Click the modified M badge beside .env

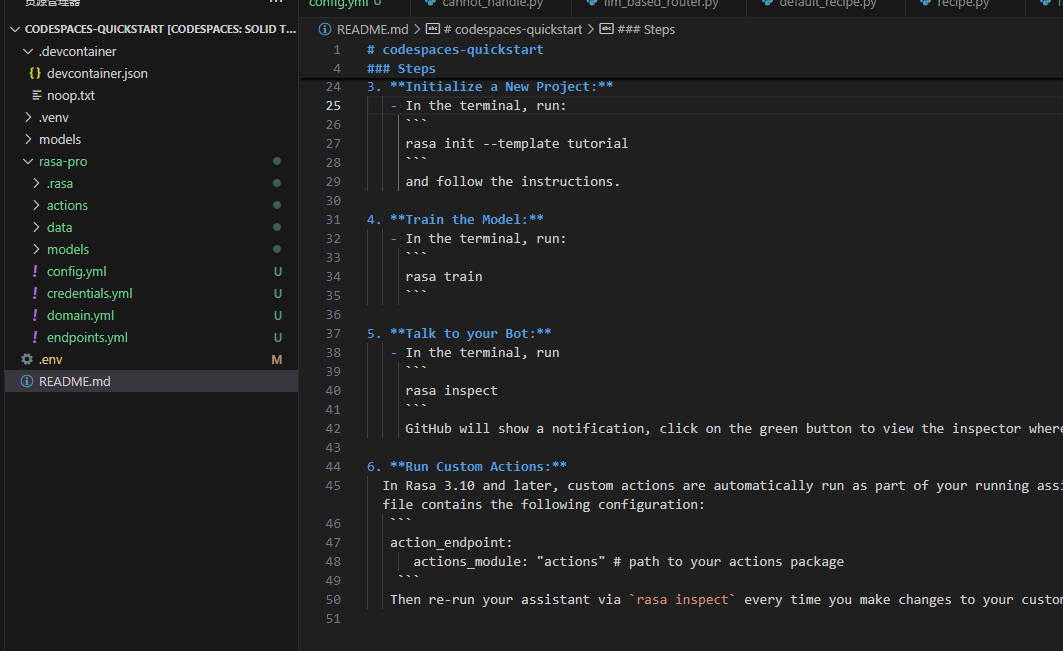(277, 359)
